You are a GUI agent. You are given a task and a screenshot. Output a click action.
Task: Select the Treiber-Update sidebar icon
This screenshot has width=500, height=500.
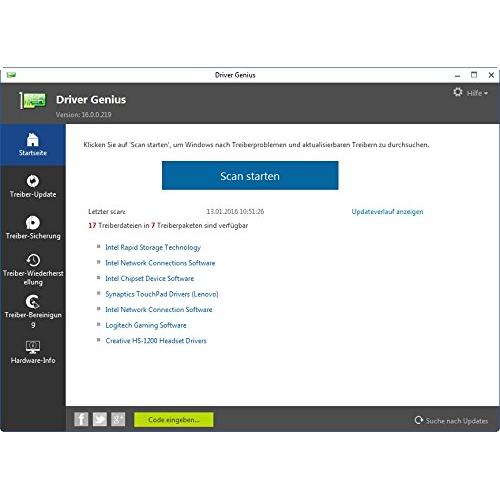coord(33,181)
